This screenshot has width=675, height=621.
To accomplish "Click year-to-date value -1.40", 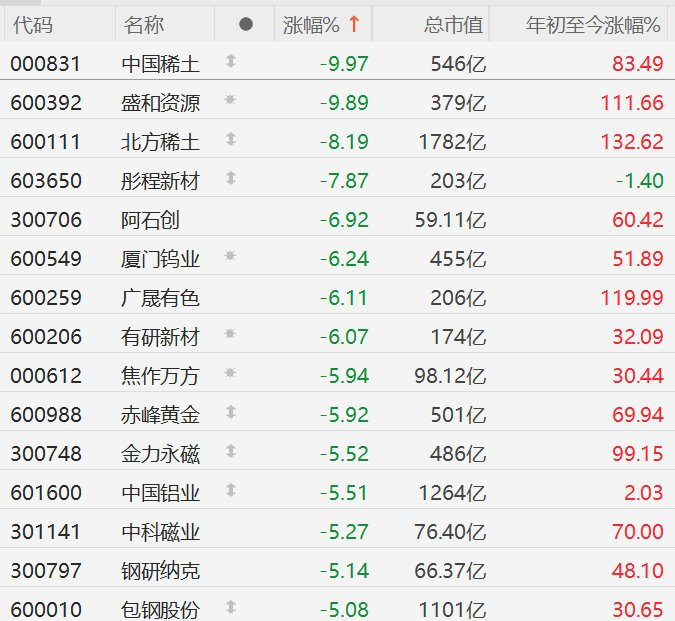I will click(x=640, y=181).
